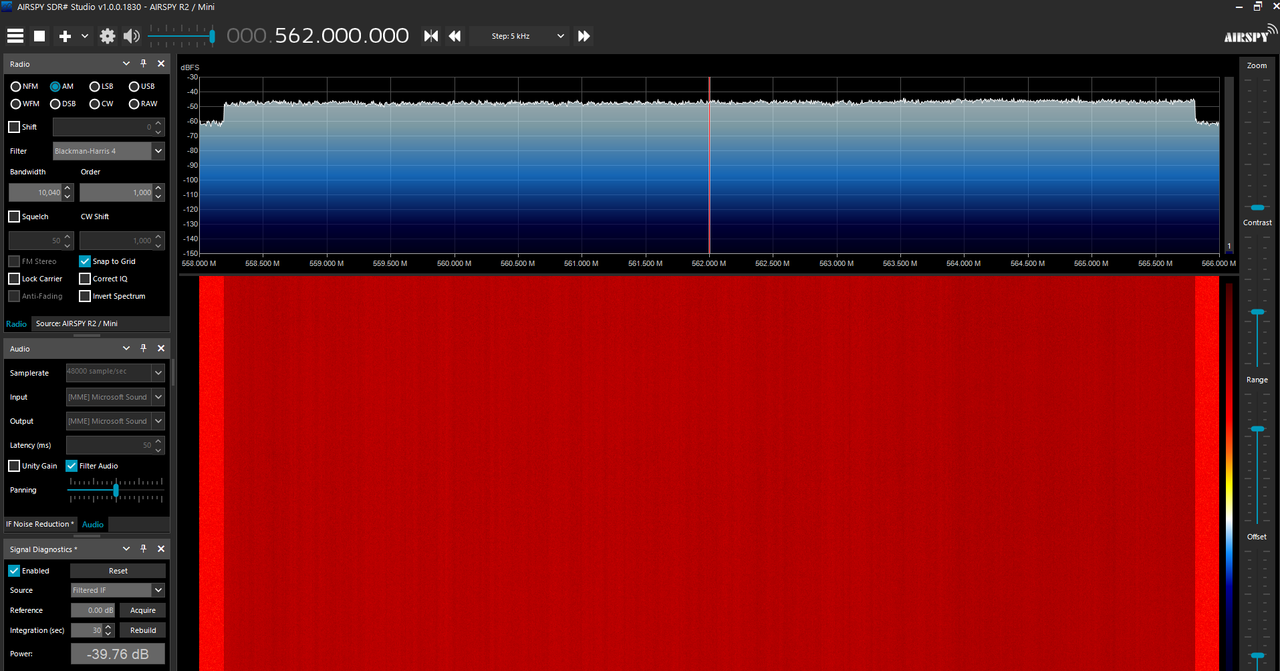Increase Integration (sec) with stepper
Image resolution: width=1280 pixels, height=671 pixels.
coord(109,627)
